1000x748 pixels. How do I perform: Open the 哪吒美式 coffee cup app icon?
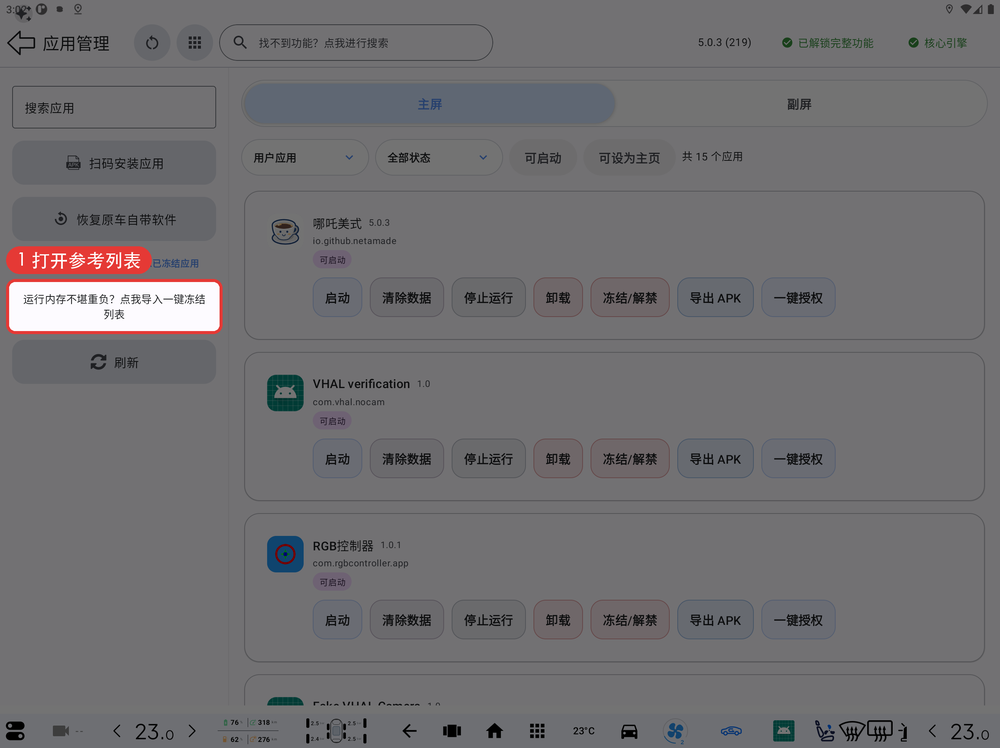click(285, 231)
